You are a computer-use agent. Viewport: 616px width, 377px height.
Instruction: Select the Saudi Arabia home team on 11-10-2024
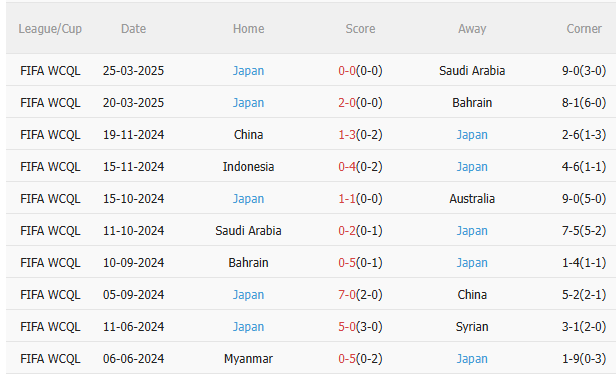(248, 231)
